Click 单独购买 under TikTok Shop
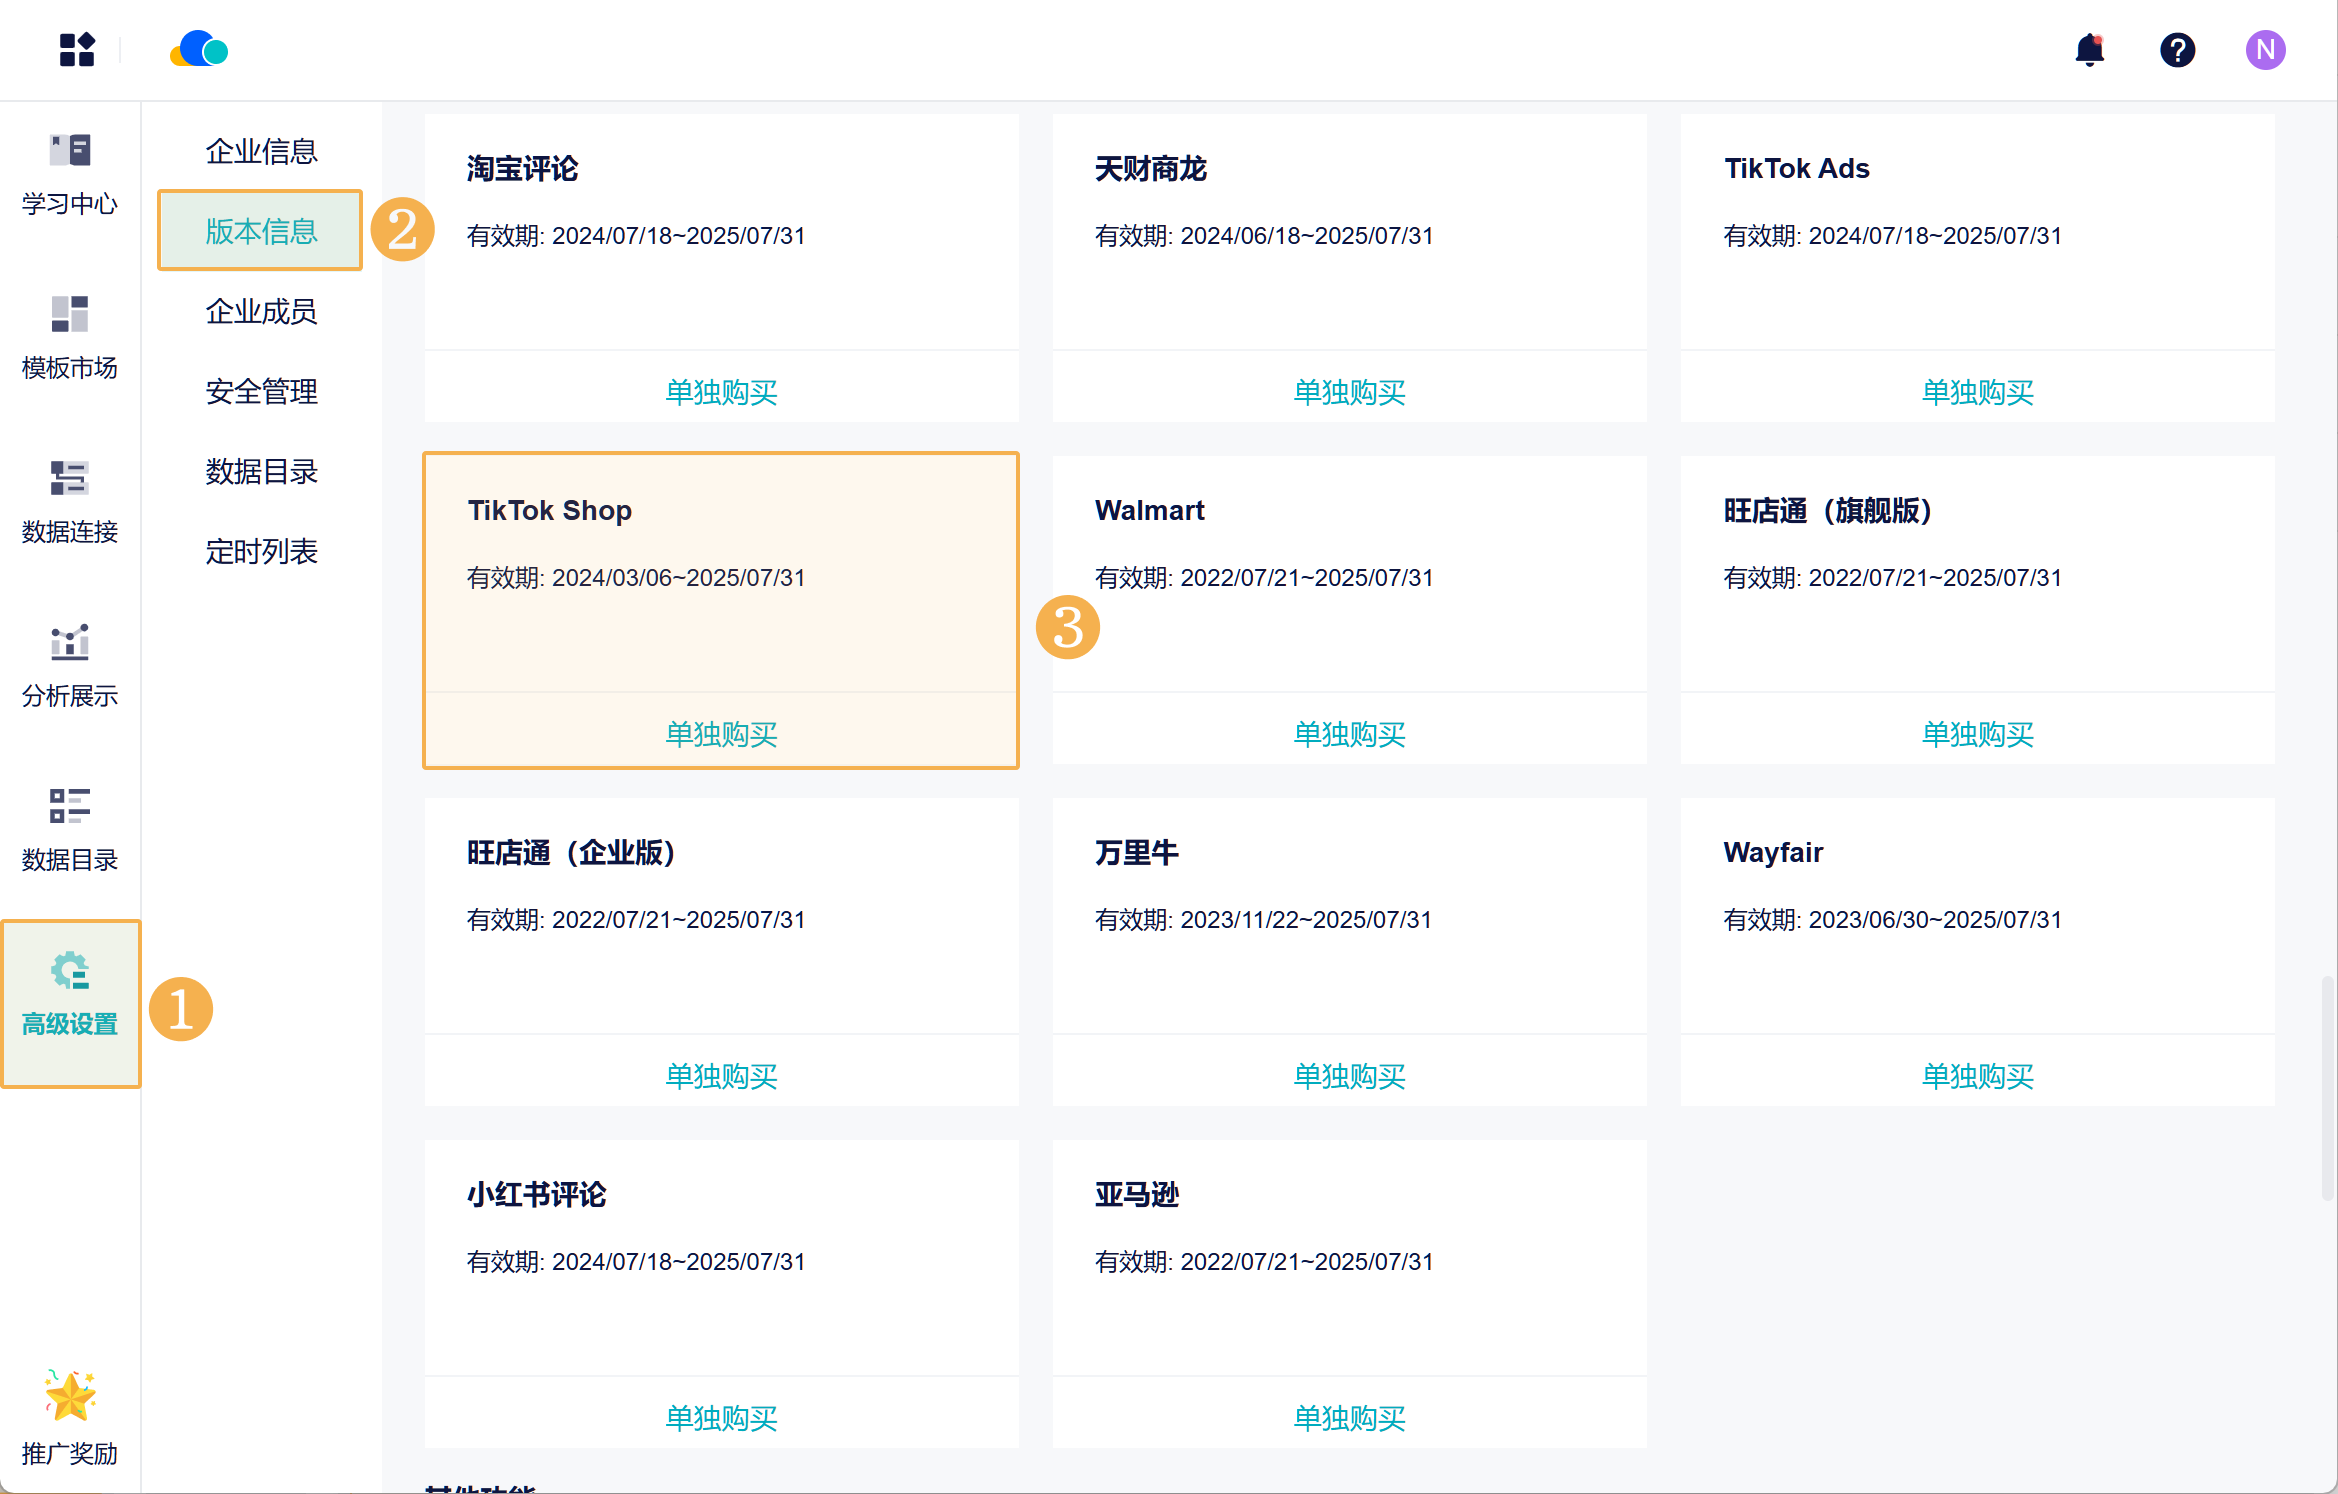The height and width of the screenshot is (1494, 2338). pos(721,734)
